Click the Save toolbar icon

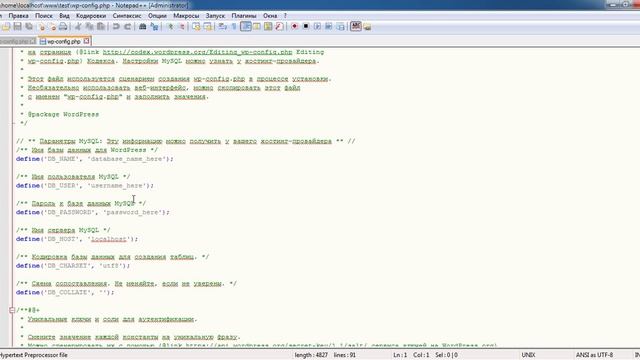click(x=18, y=27)
